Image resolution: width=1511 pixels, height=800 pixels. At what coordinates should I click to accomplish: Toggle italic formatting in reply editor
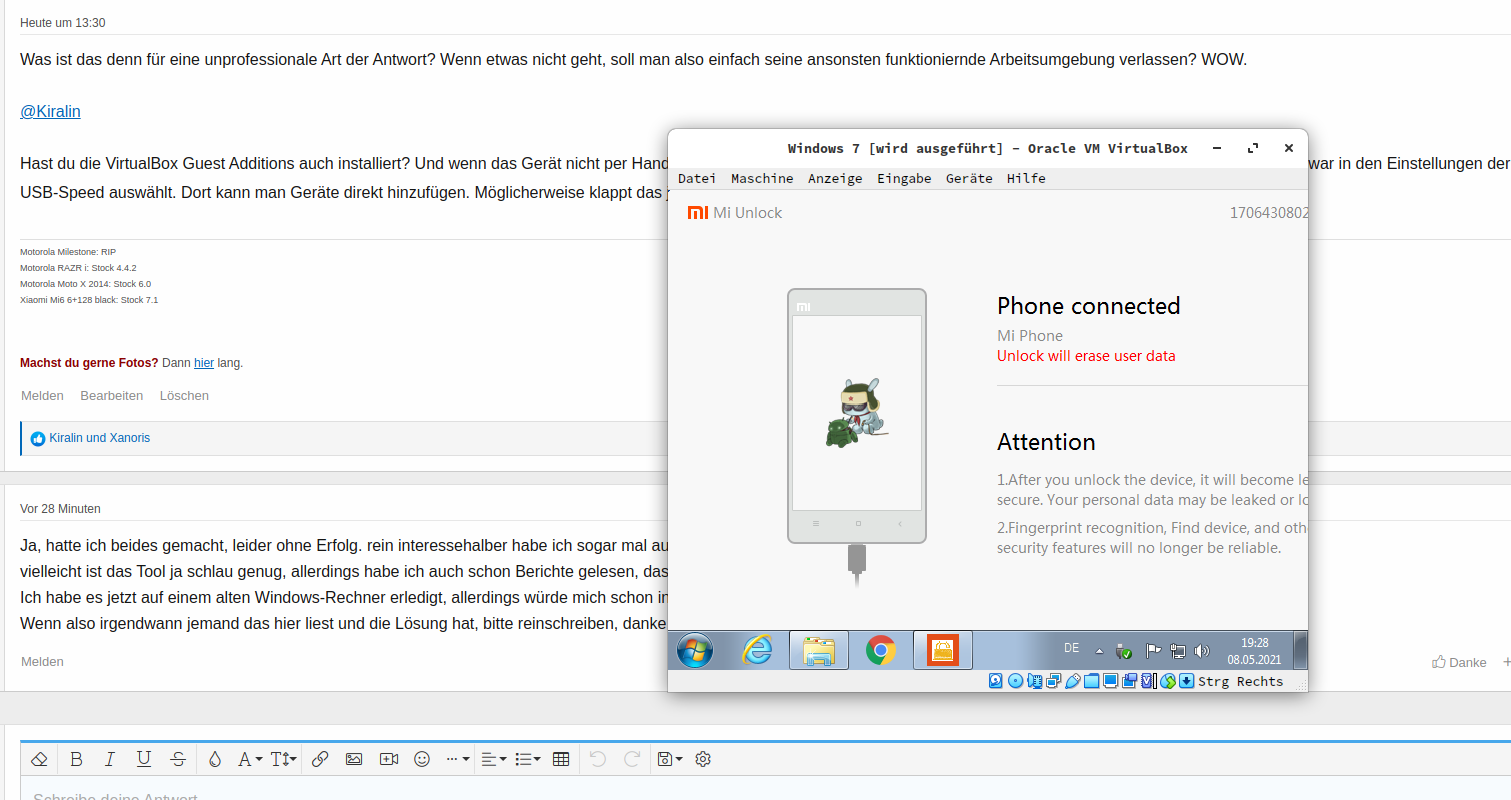point(110,759)
